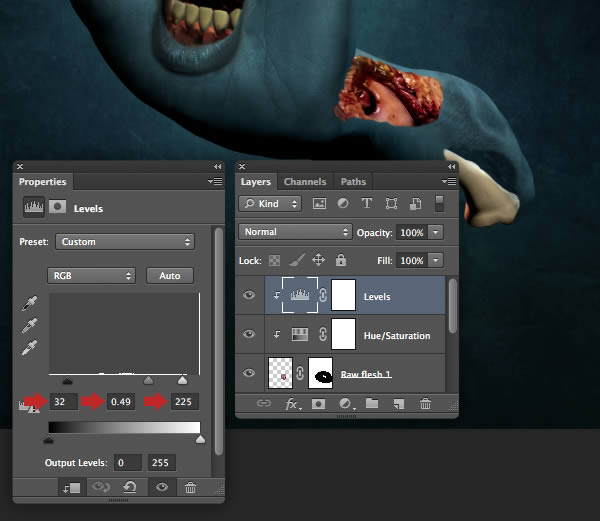Toggle the layer filtering switch

439,204
